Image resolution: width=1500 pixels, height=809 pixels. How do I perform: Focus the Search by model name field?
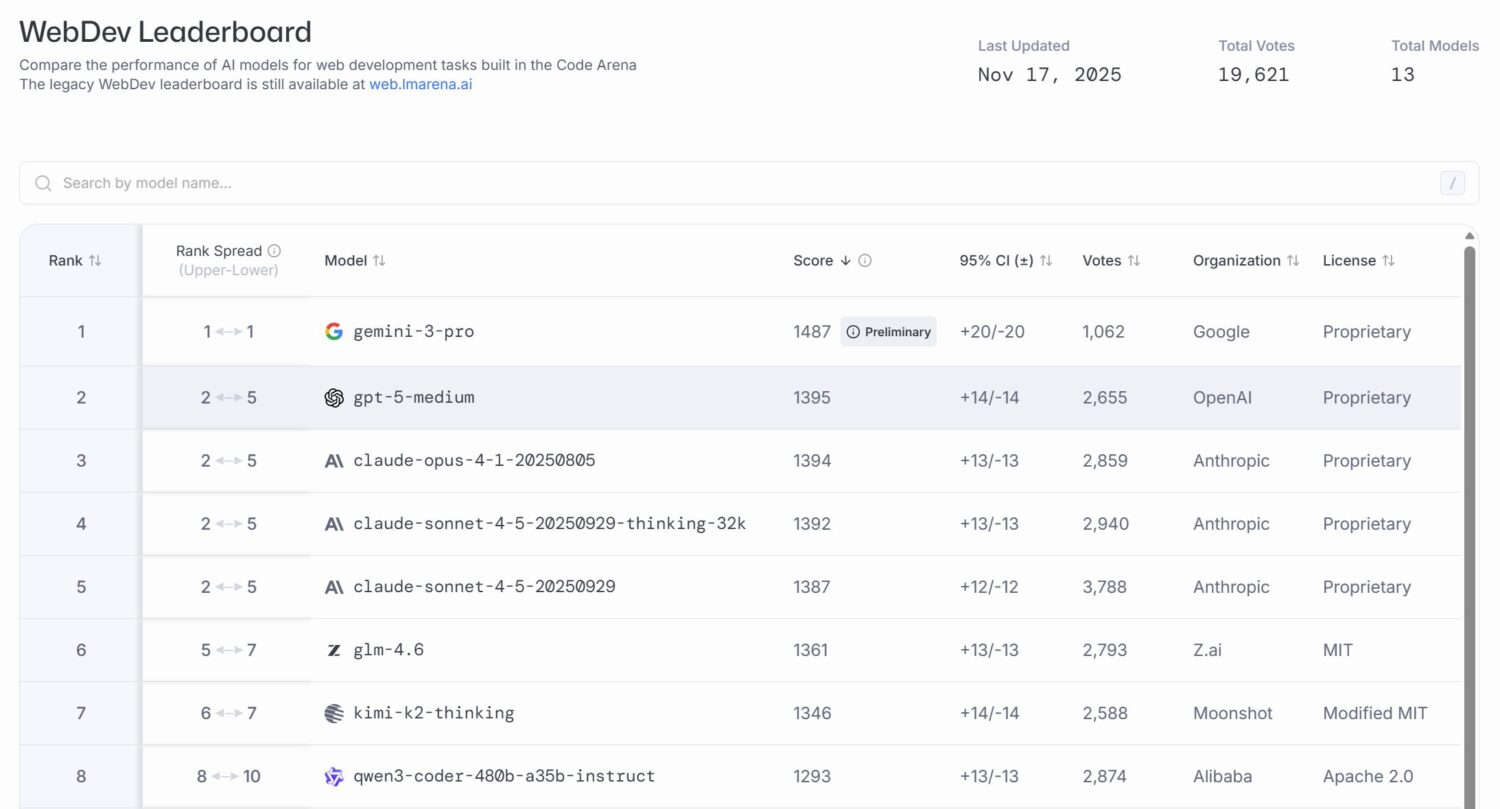749,183
